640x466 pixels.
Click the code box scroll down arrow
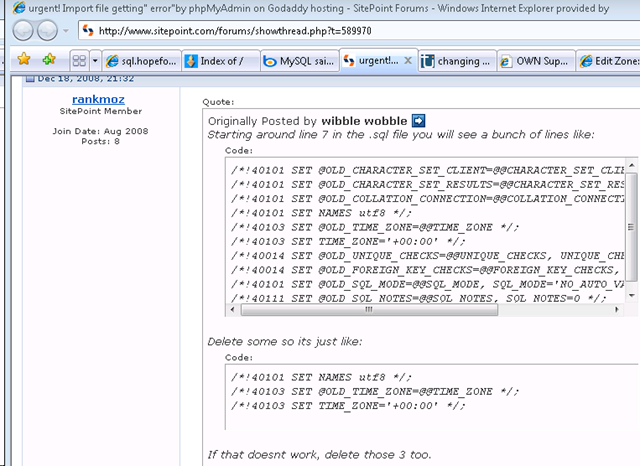point(631,295)
